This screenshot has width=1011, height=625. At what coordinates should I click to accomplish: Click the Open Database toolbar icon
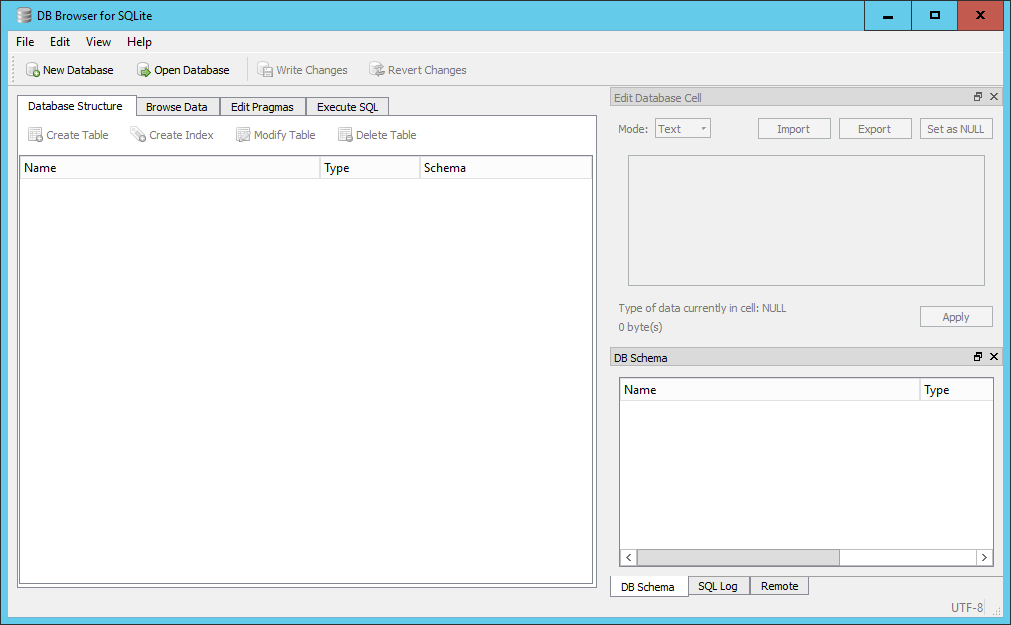(143, 70)
